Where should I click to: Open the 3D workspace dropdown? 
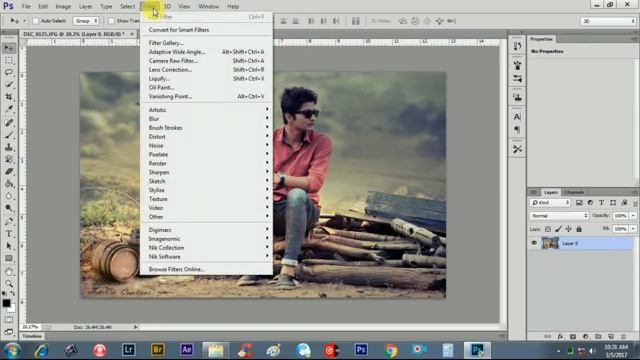(x=608, y=21)
